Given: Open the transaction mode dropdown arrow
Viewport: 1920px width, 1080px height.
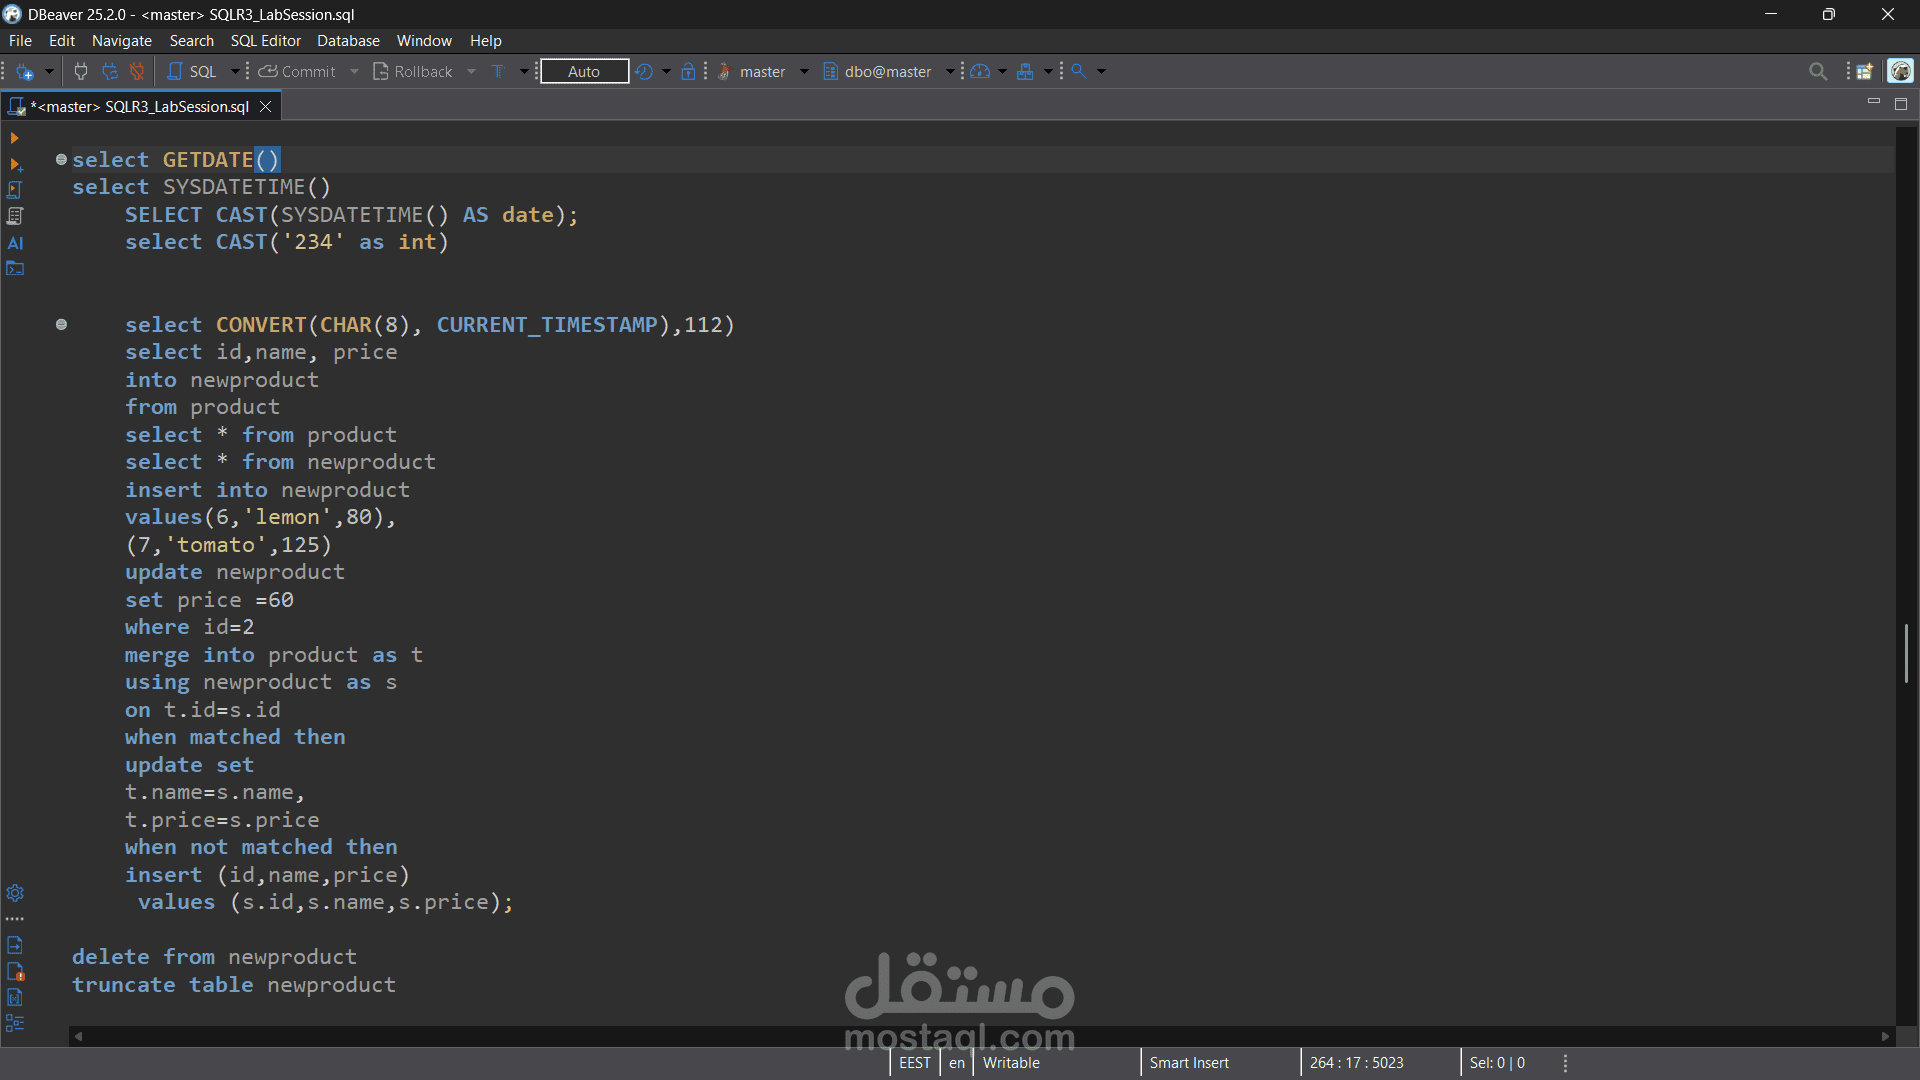Looking at the screenshot, I should coord(523,71).
